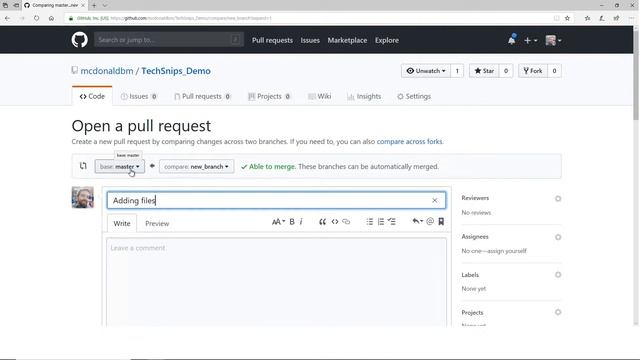Click the Leave a comment text area

point(276,282)
